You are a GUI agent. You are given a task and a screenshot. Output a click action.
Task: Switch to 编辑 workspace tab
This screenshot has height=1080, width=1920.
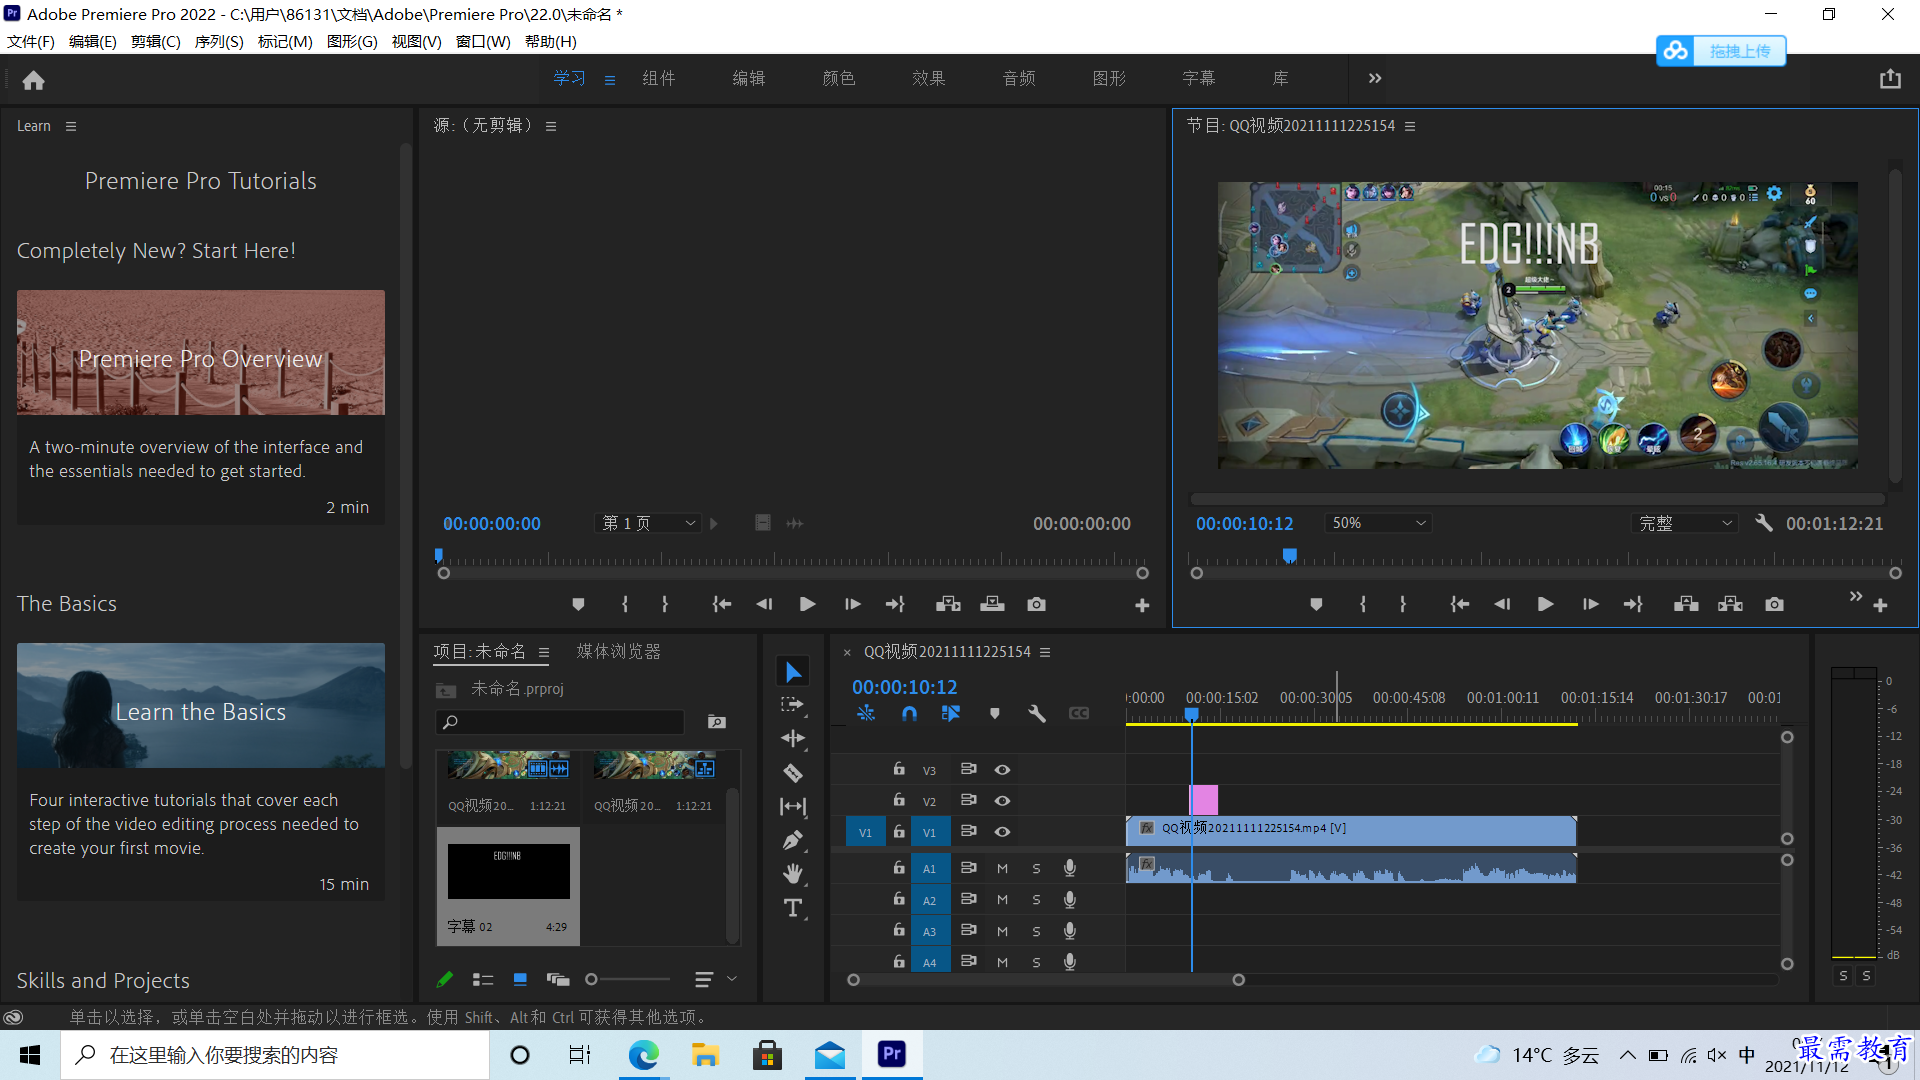coord(749,78)
